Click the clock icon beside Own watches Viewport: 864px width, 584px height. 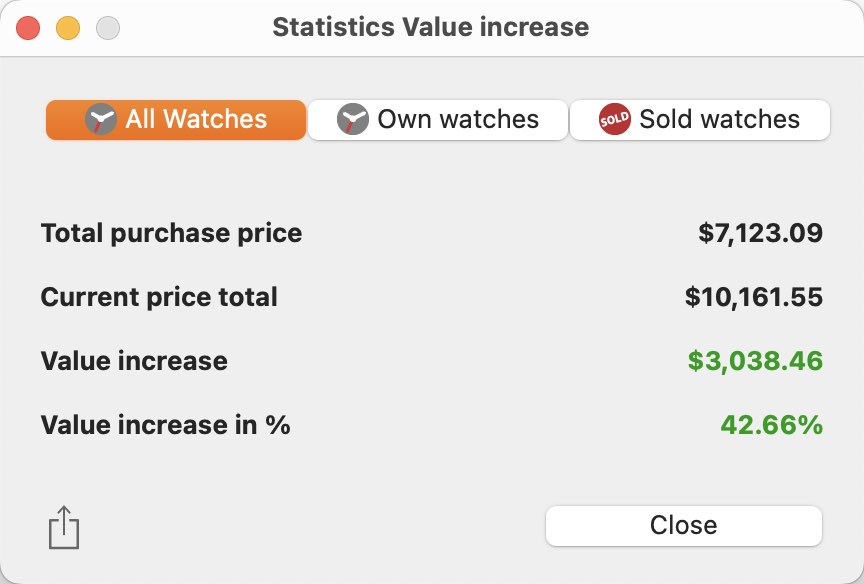click(353, 119)
